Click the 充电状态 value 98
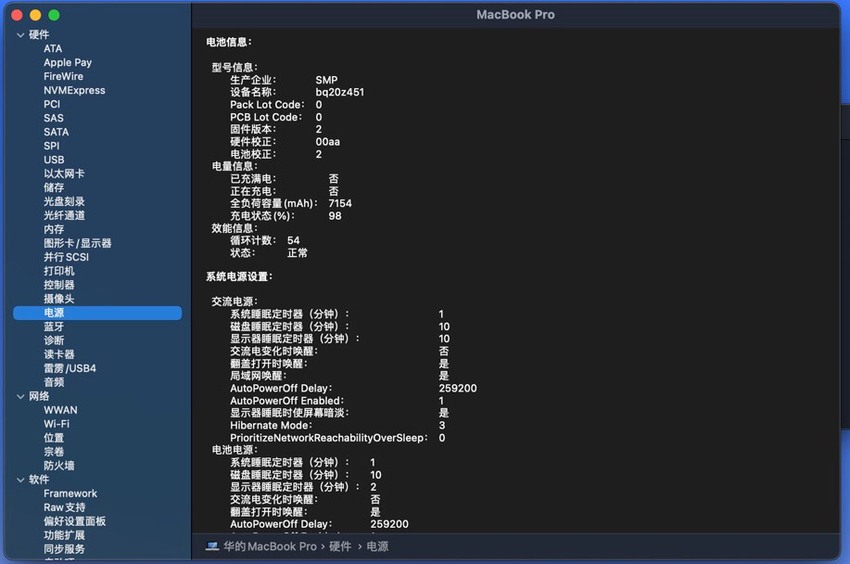This screenshot has width=850, height=564. pyautogui.click(x=335, y=216)
